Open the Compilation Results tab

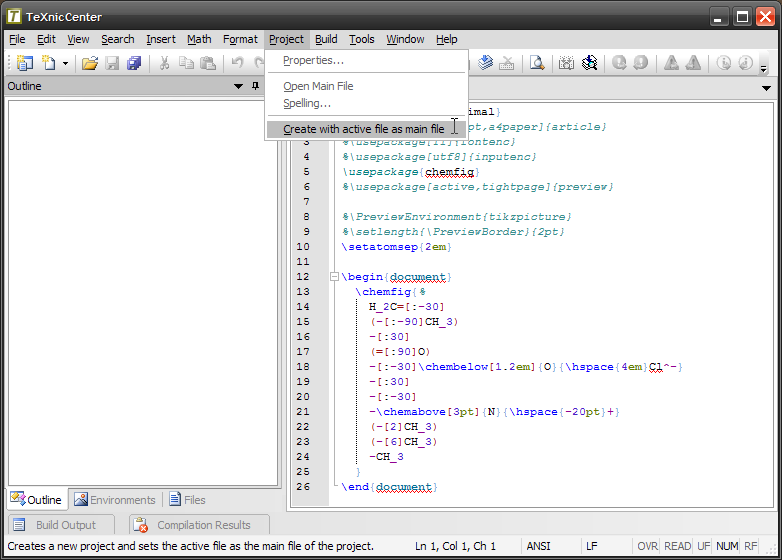[x=199, y=525]
